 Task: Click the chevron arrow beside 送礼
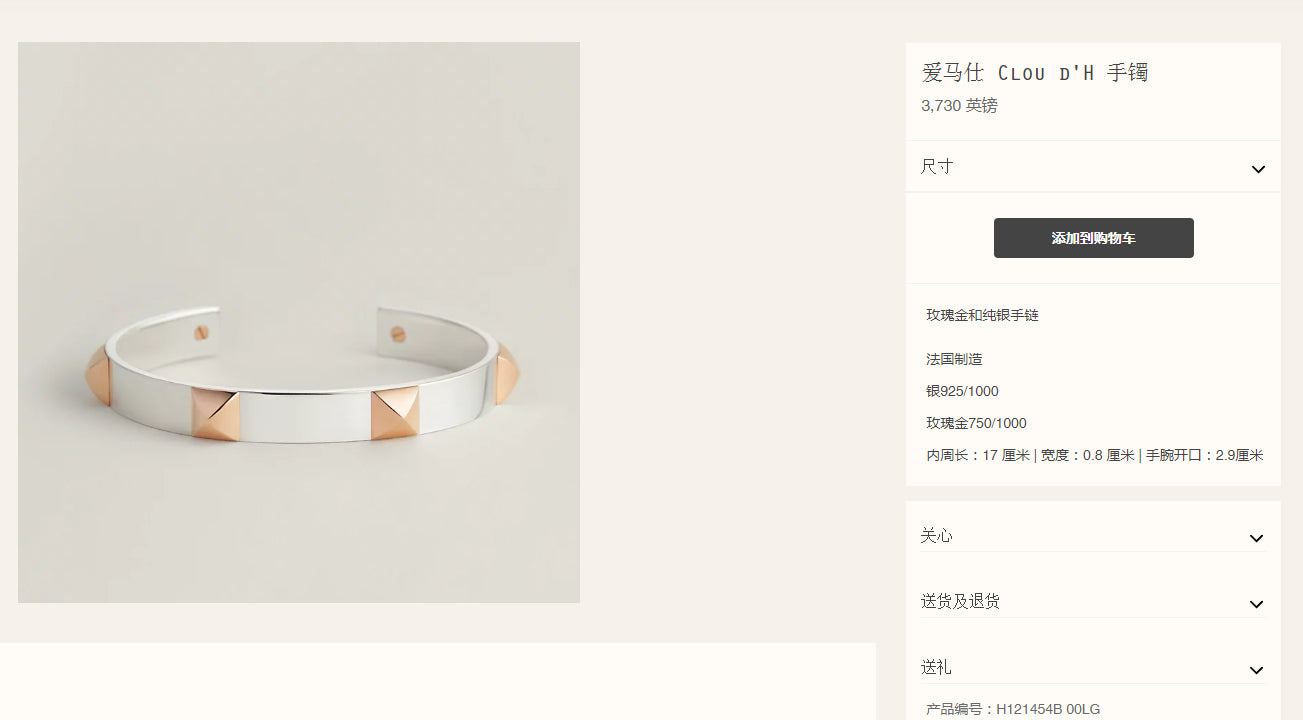[x=1256, y=670]
